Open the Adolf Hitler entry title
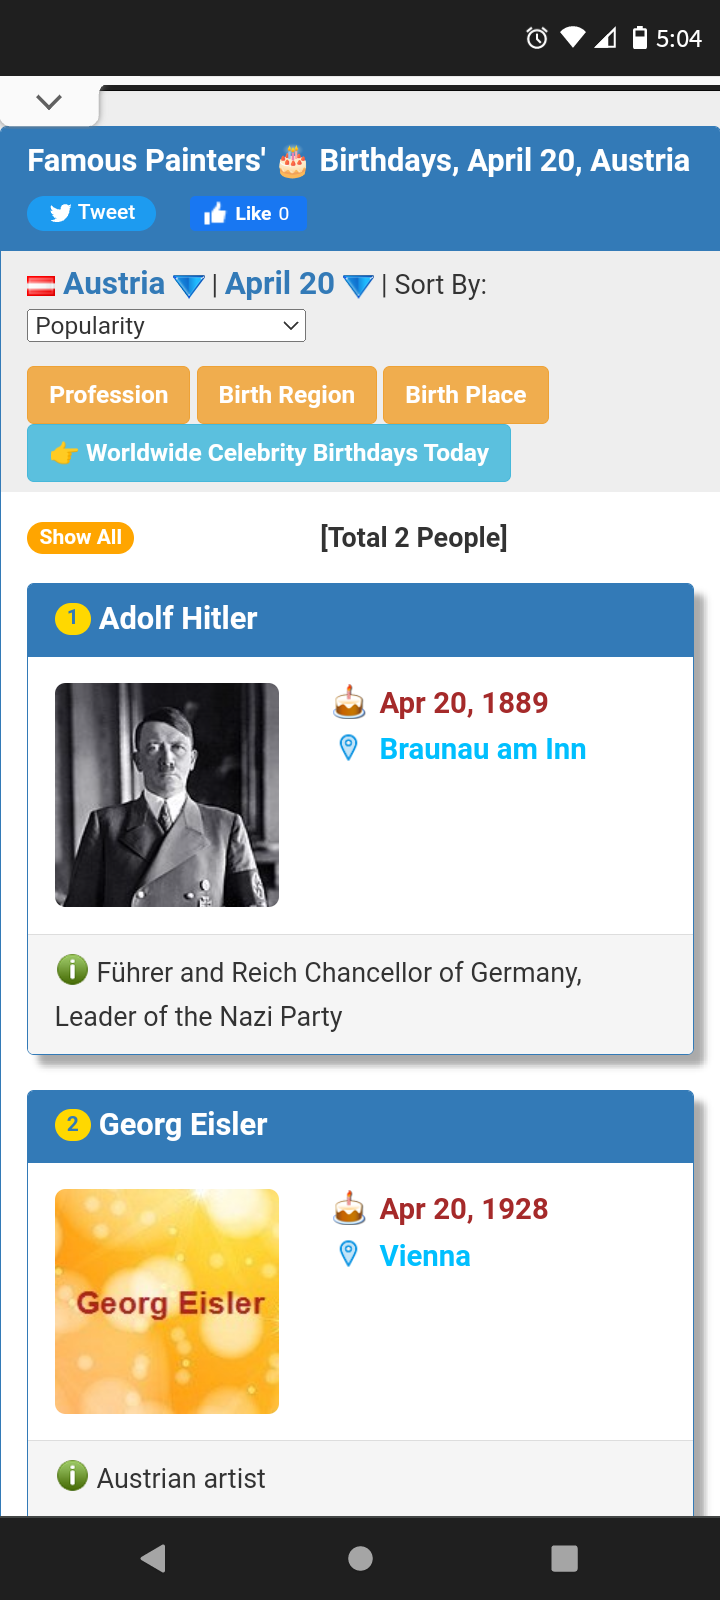The width and height of the screenshot is (720, 1600). tap(178, 619)
